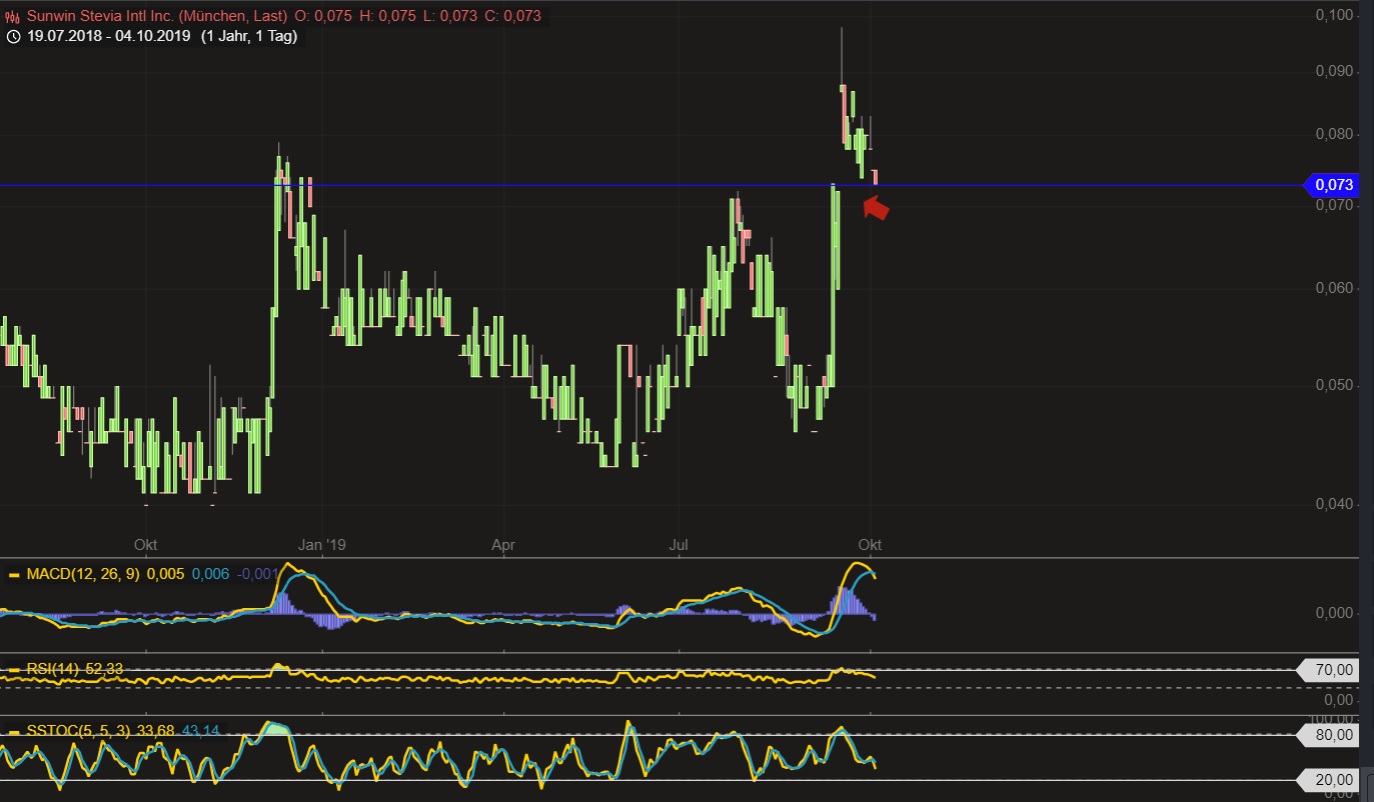The width and height of the screenshot is (1374, 802).
Task: Click the 0,080 price axis label
Action: 1334,135
